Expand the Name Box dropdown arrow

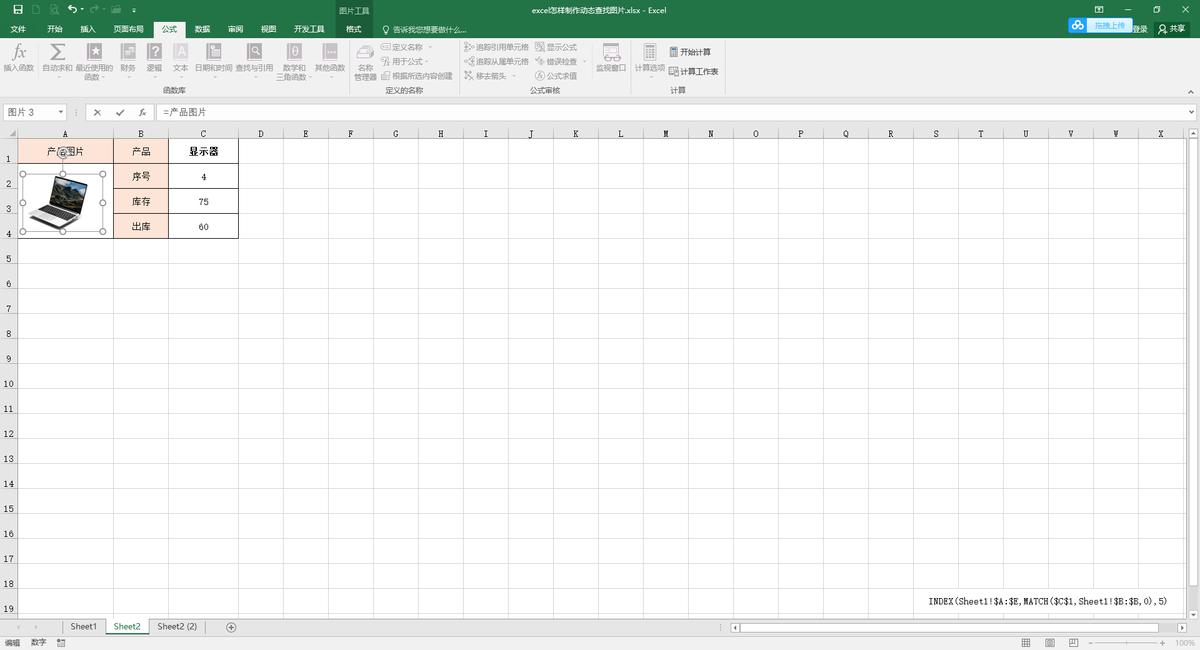(x=62, y=113)
